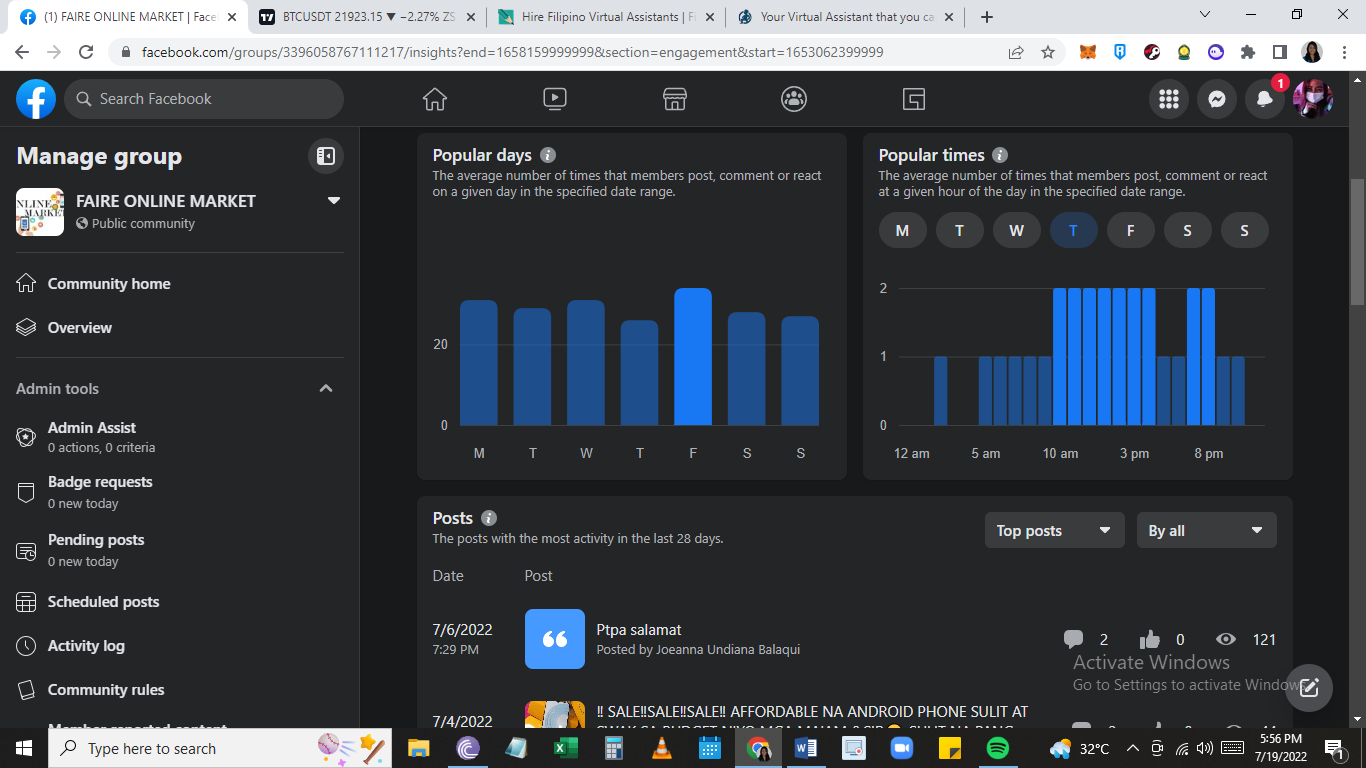Click the FAIRE ONLINE MARKET group name
The width and height of the screenshot is (1366, 768).
pos(166,201)
